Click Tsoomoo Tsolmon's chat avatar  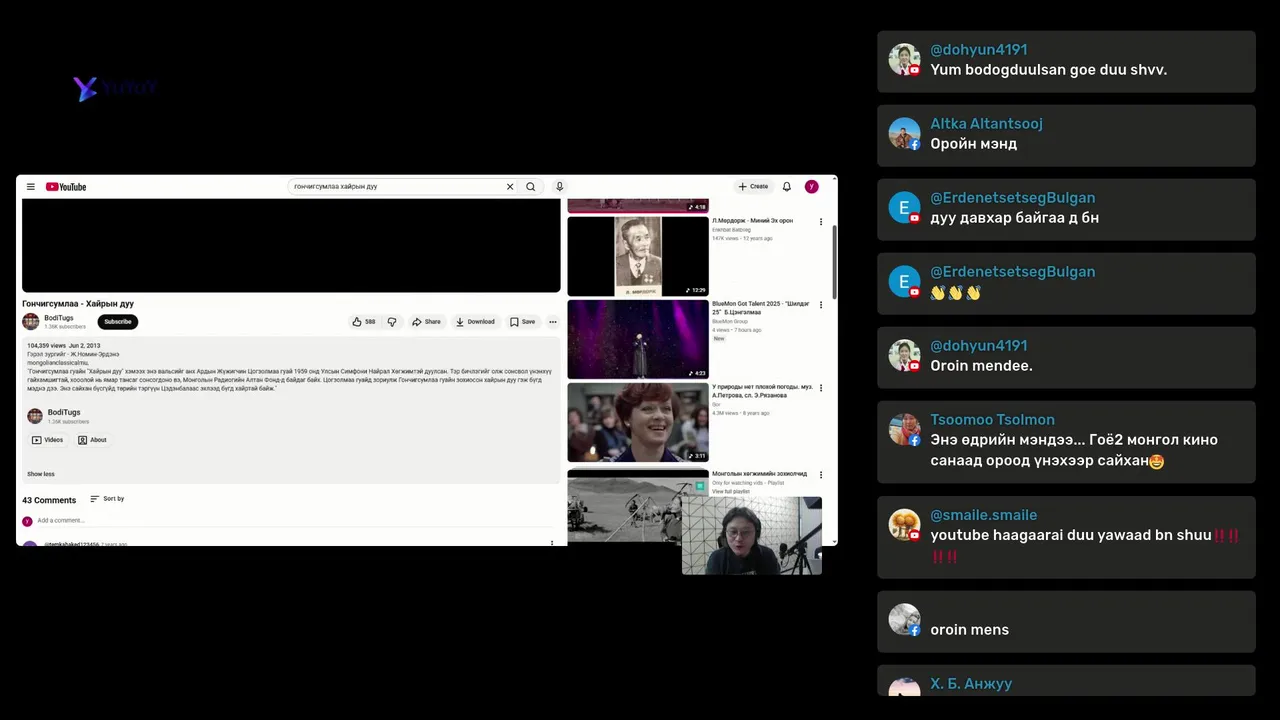(x=904, y=430)
